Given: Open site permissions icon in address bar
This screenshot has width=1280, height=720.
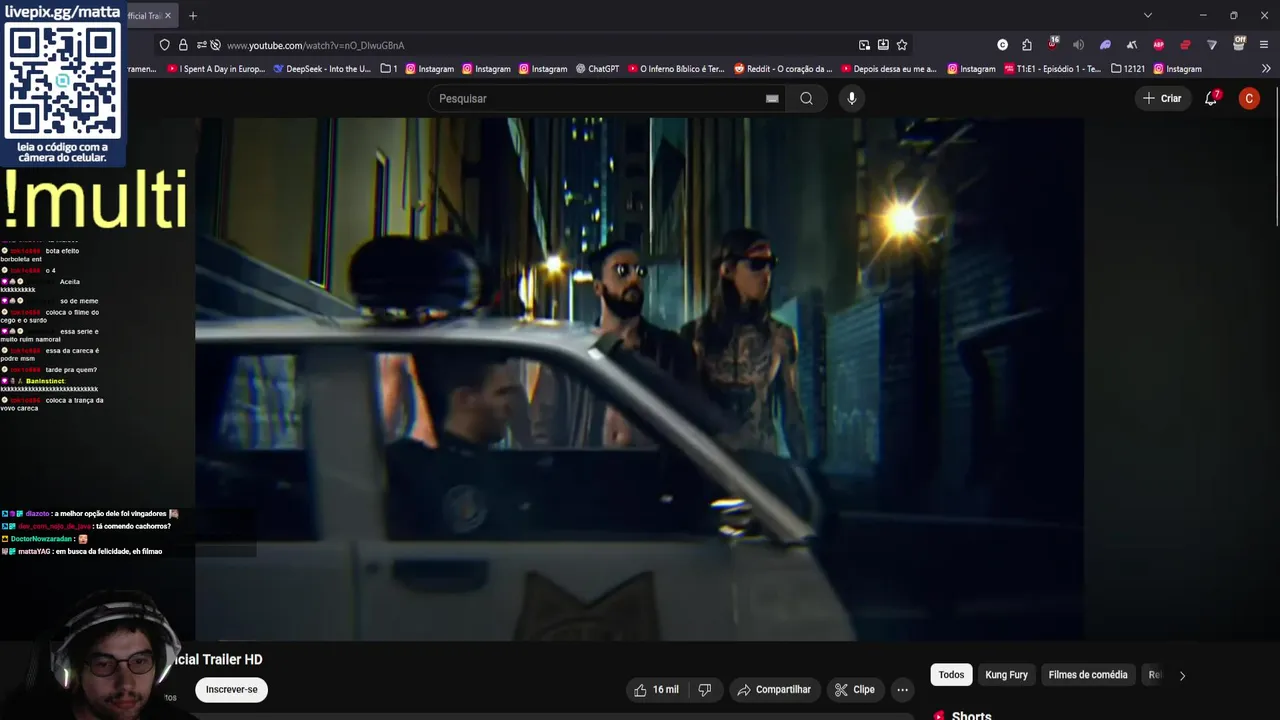Looking at the screenshot, I should (201, 45).
